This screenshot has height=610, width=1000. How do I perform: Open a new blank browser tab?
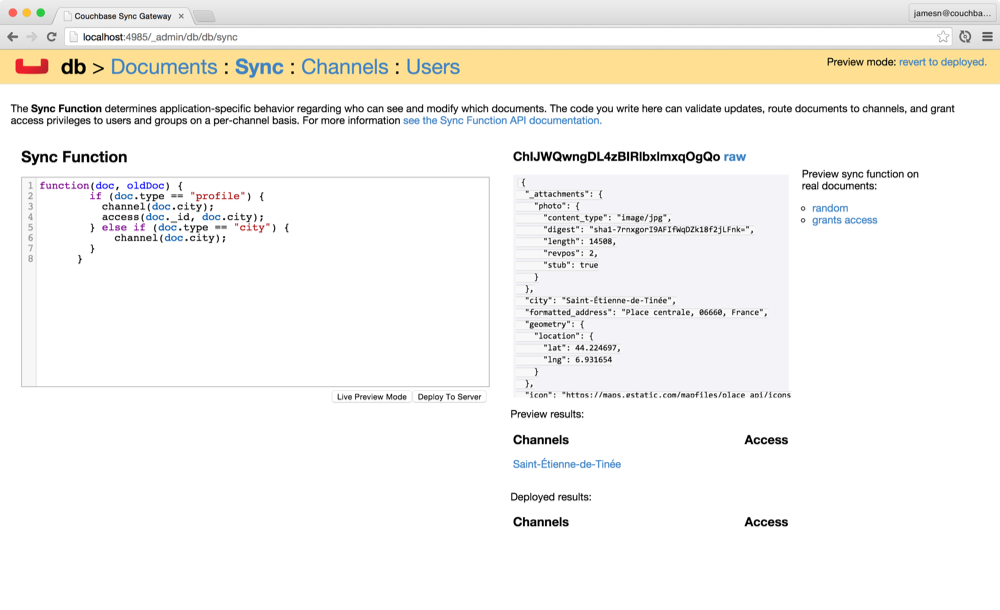pyautogui.click(x=203, y=16)
